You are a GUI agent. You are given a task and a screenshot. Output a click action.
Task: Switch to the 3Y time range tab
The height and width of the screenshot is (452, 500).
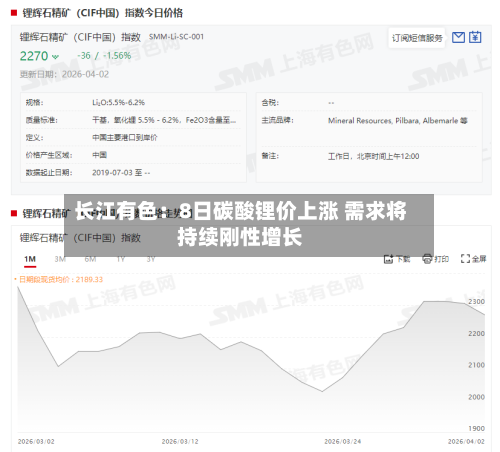151,259
